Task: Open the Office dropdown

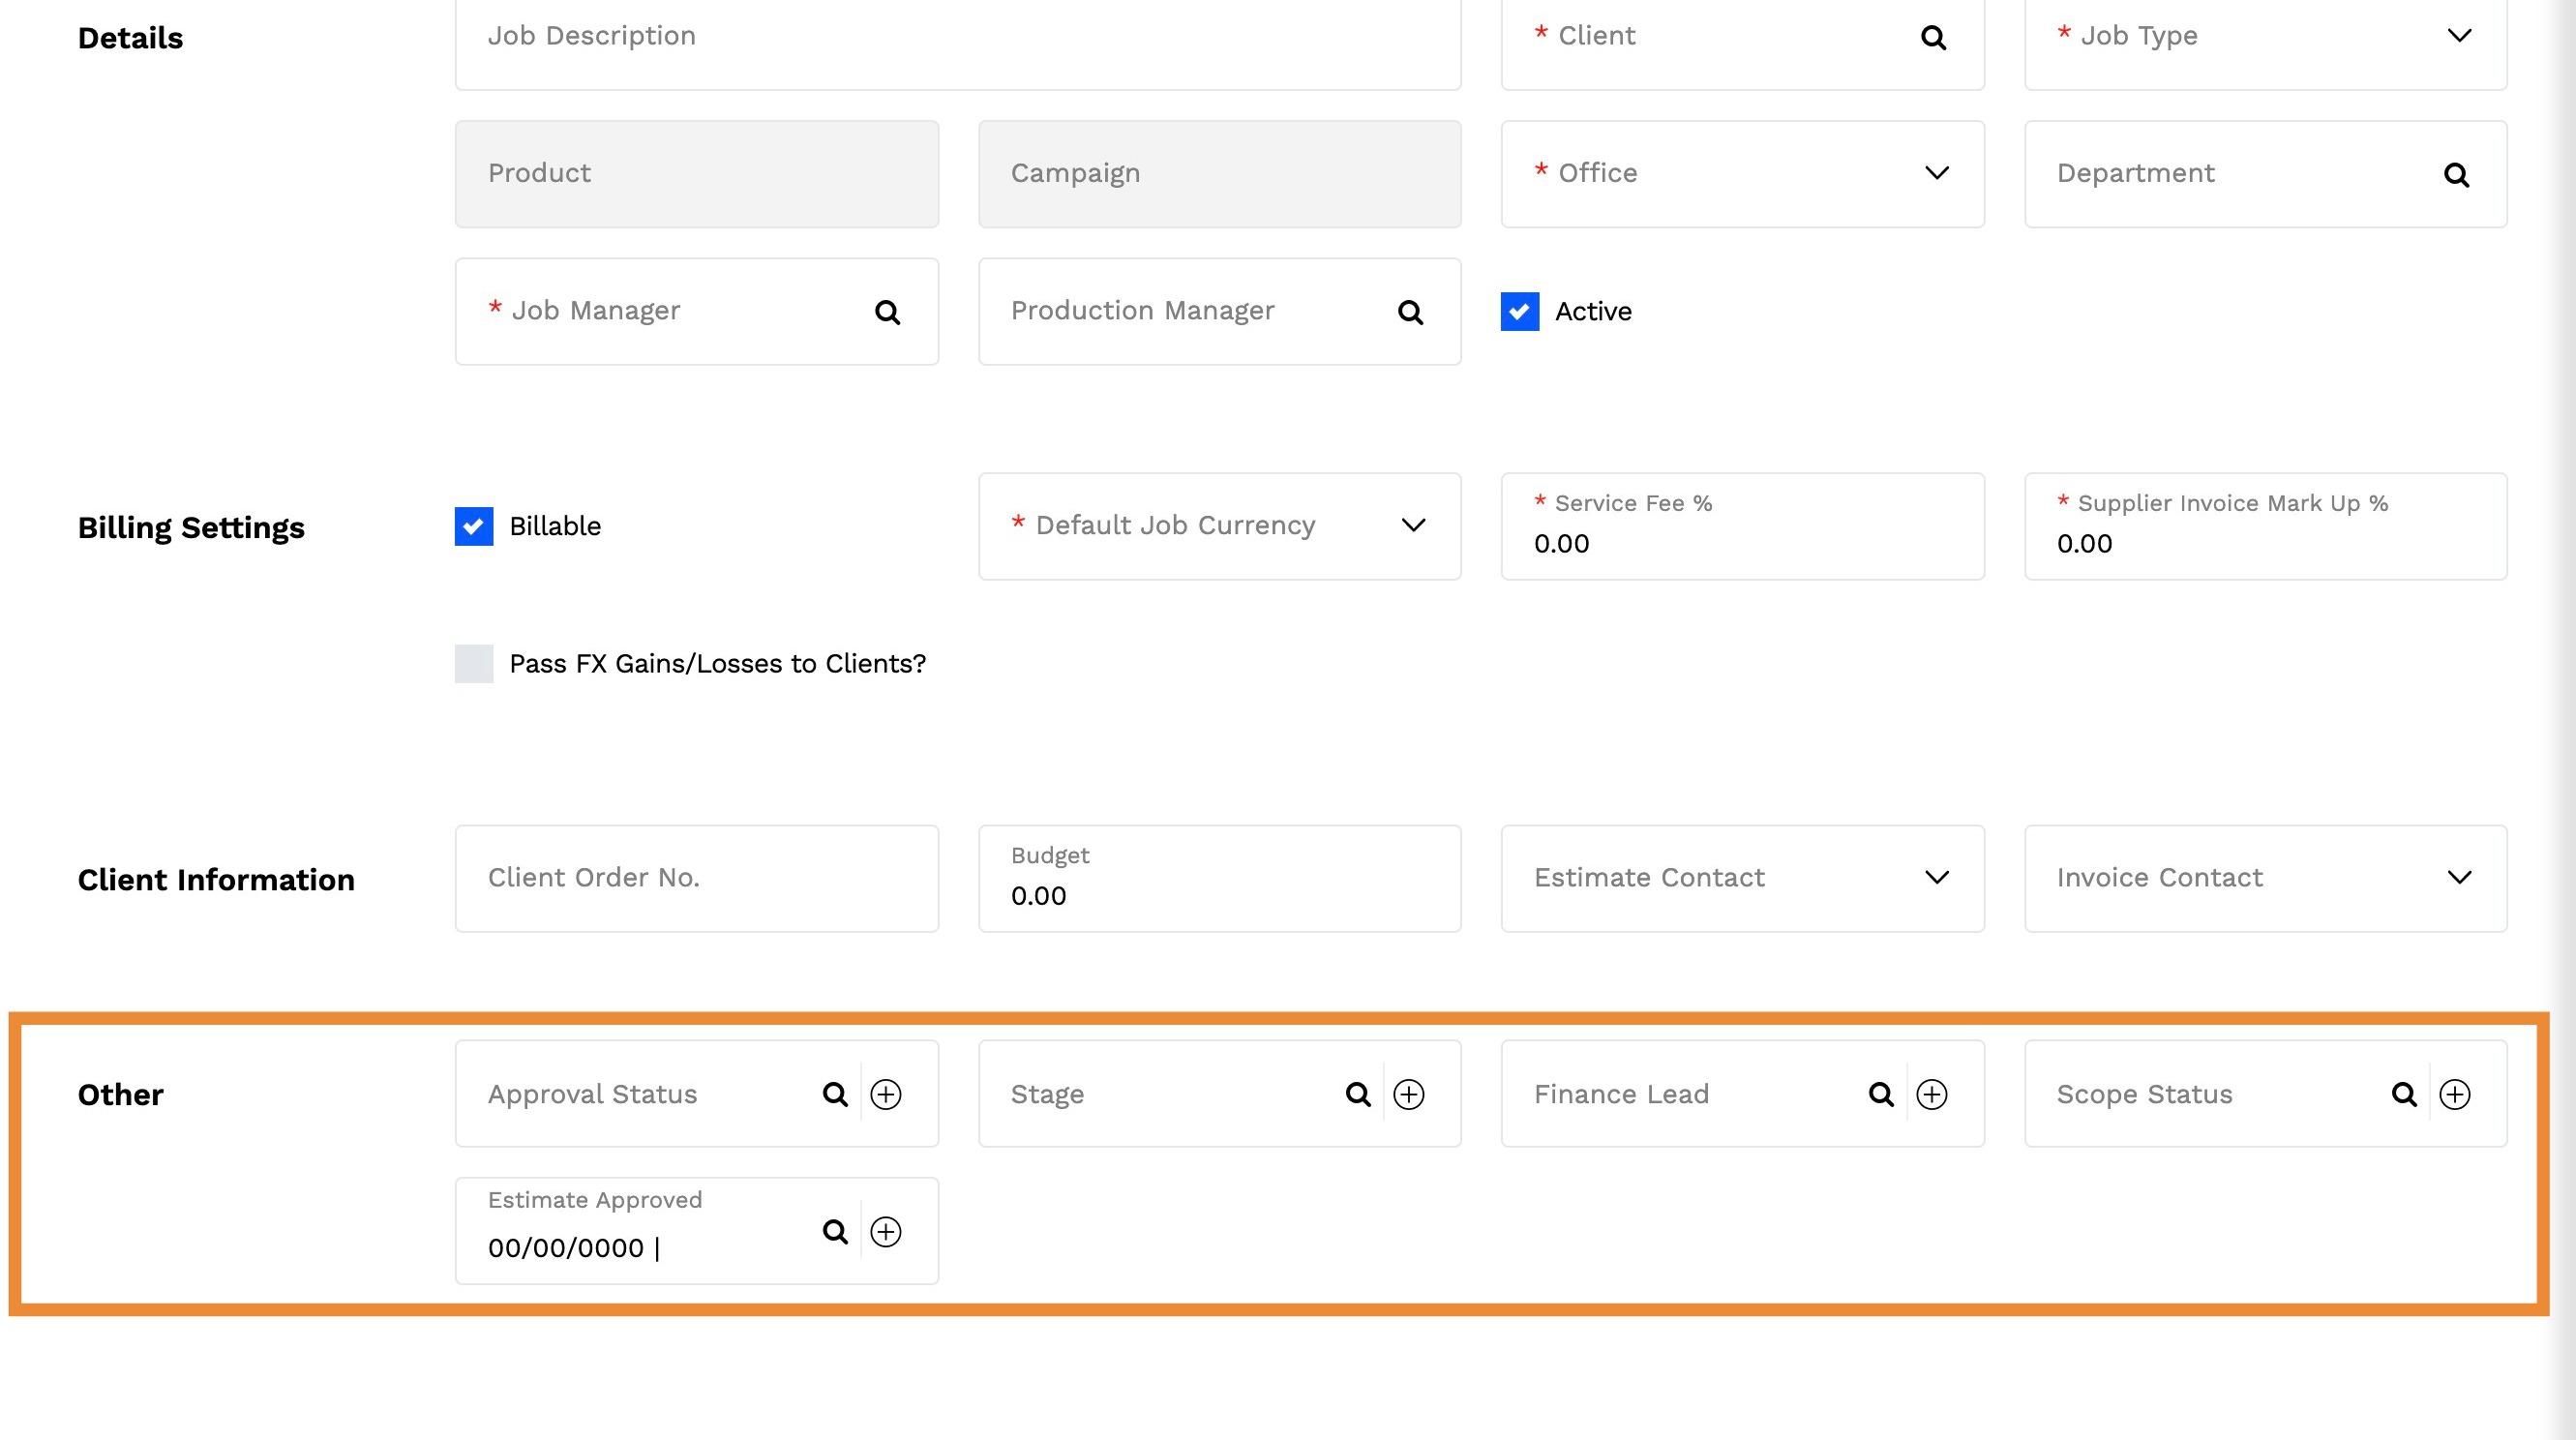Action: click(x=1937, y=173)
